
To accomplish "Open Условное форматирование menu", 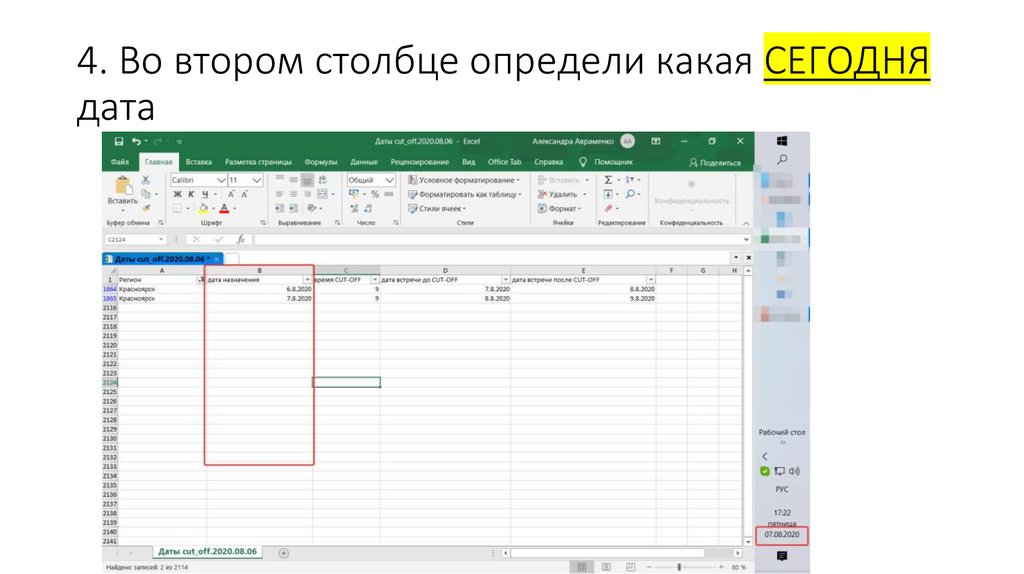I will point(464,180).
